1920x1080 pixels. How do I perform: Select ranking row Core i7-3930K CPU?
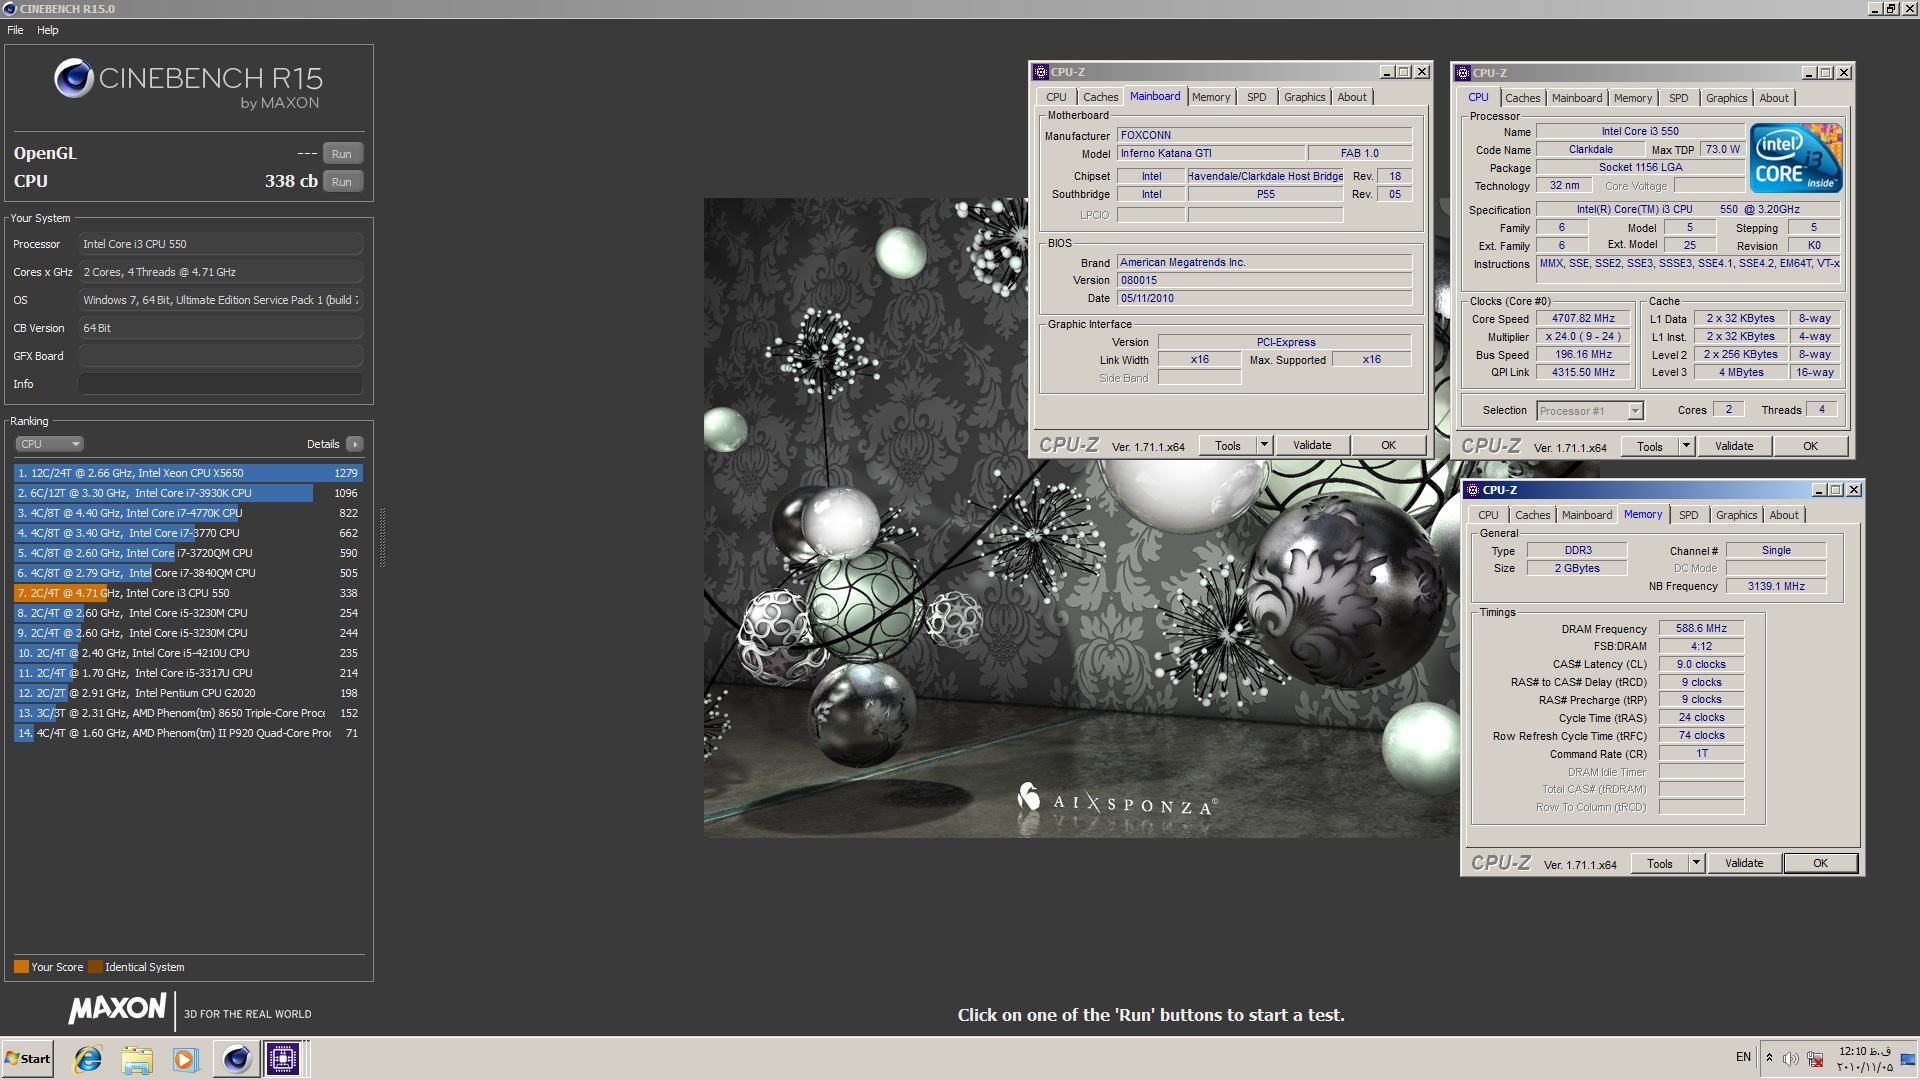(188, 493)
